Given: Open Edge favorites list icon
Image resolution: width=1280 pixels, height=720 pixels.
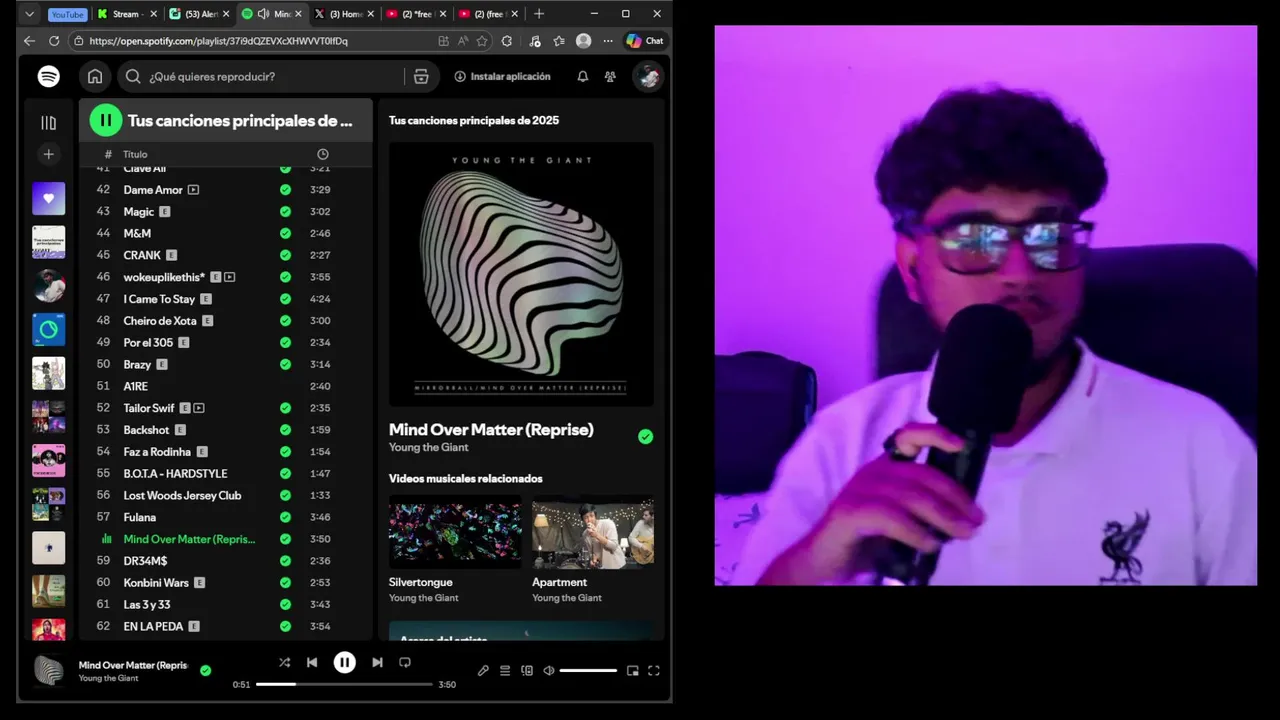Looking at the screenshot, I should click(558, 41).
